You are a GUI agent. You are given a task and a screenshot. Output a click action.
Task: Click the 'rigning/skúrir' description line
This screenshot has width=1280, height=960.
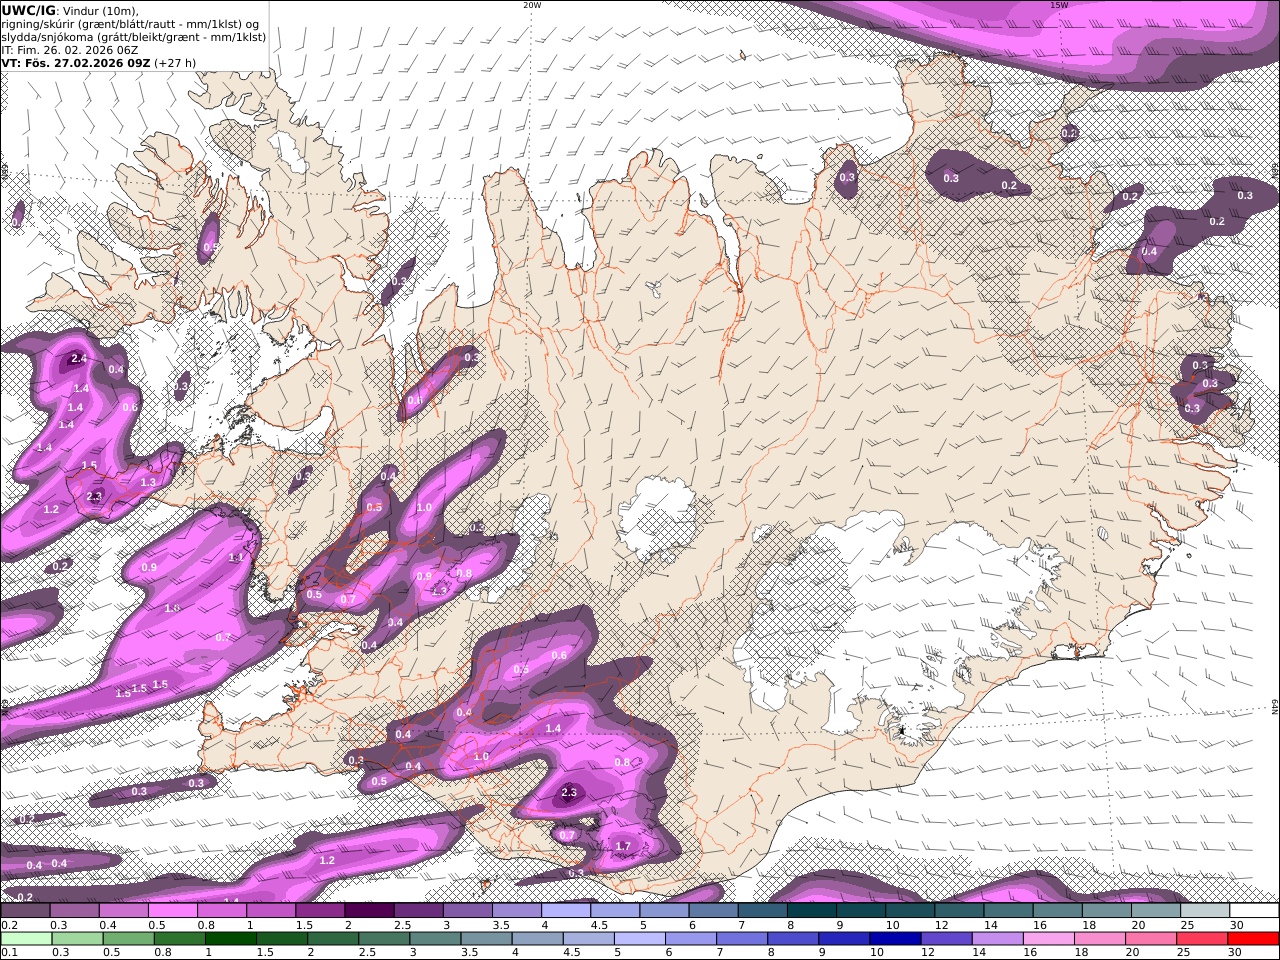(132, 24)
